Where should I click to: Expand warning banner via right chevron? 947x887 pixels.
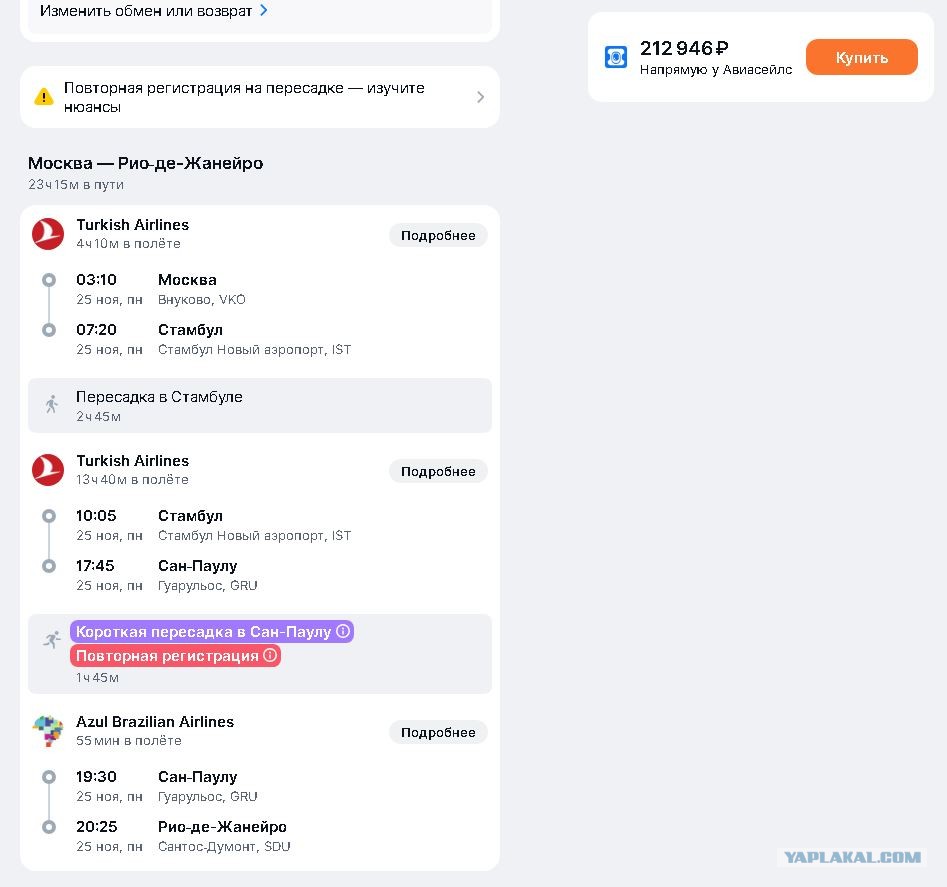pos(481,97)
